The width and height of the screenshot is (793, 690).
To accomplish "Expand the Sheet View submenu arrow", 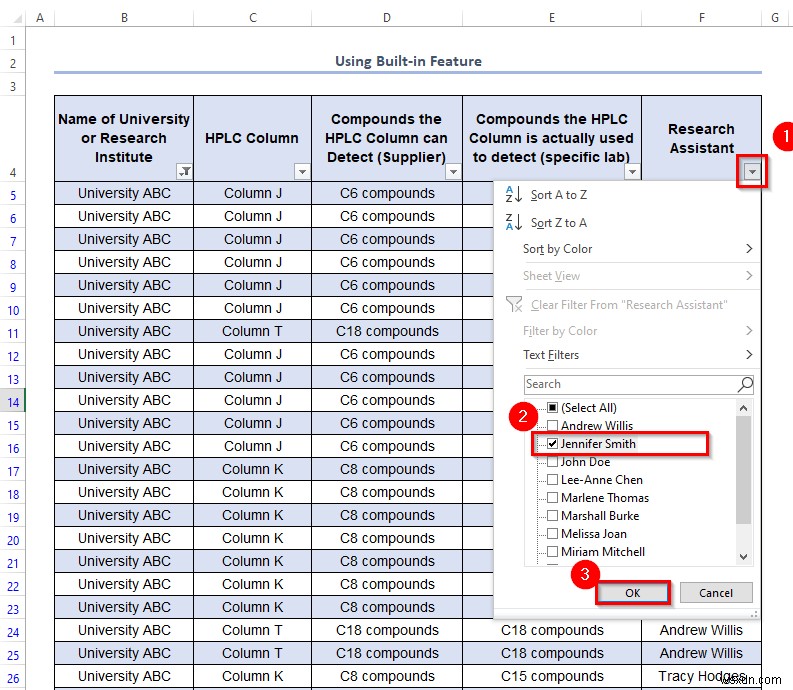I will (749, 276).
